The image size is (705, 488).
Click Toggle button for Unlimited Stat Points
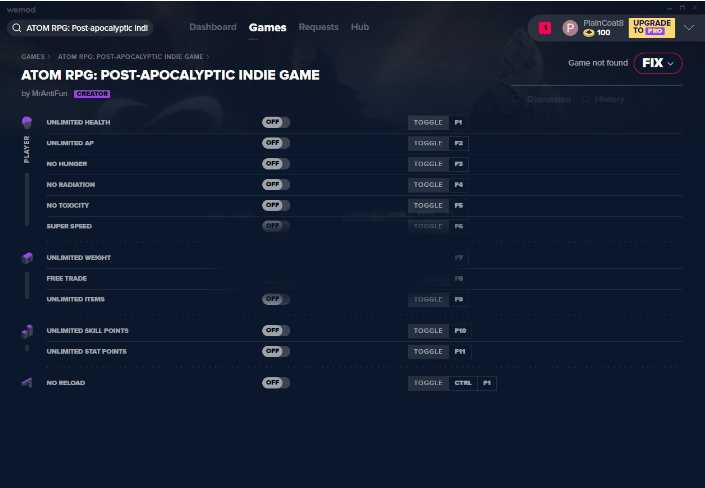[x=428, y=351]
